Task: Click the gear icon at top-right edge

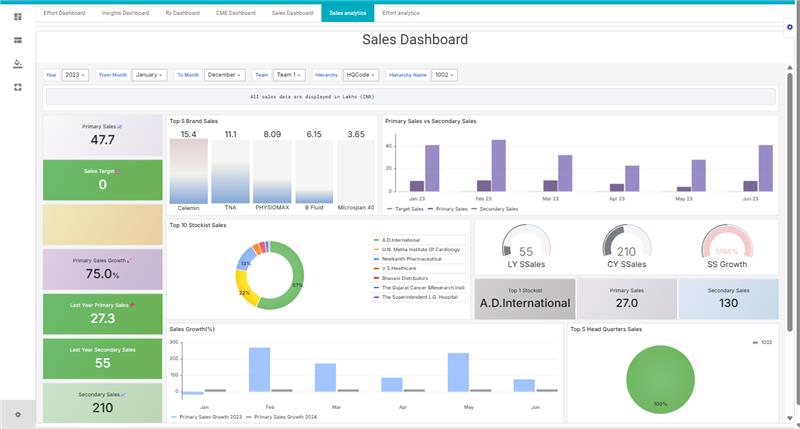Action: (790, 28)
